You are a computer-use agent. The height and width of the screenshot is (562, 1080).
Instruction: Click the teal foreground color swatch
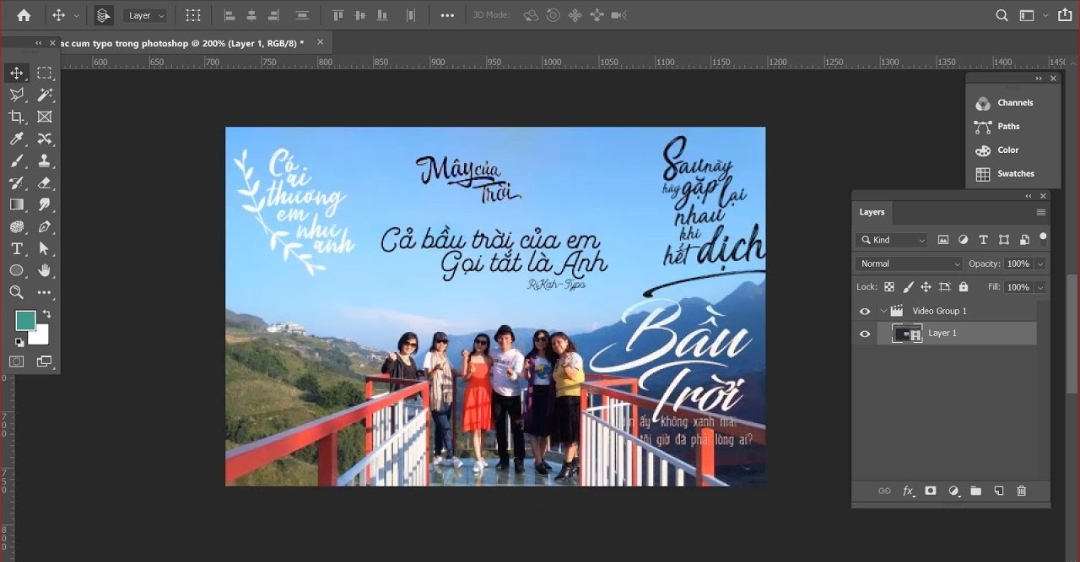point(25,320)
